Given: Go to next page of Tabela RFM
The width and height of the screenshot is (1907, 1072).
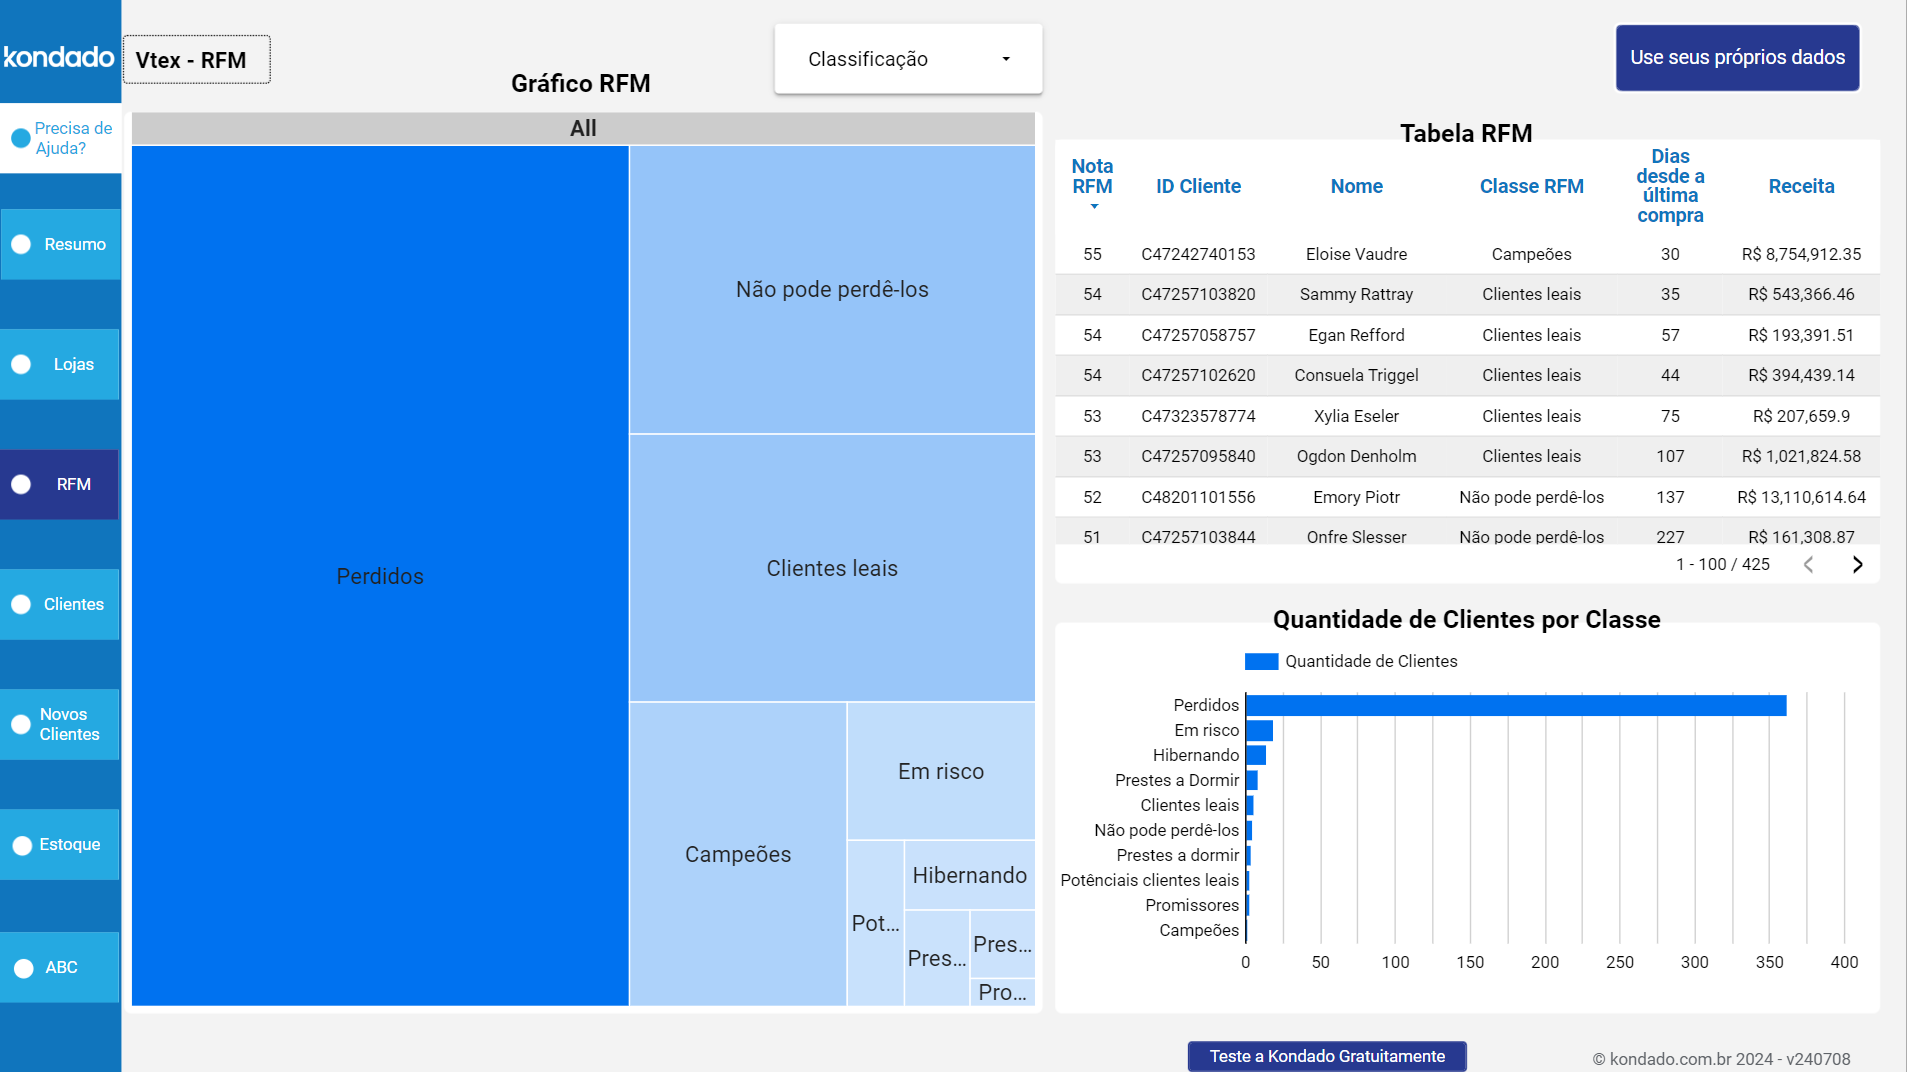Looking at the screenshot, I should 1858,564.
